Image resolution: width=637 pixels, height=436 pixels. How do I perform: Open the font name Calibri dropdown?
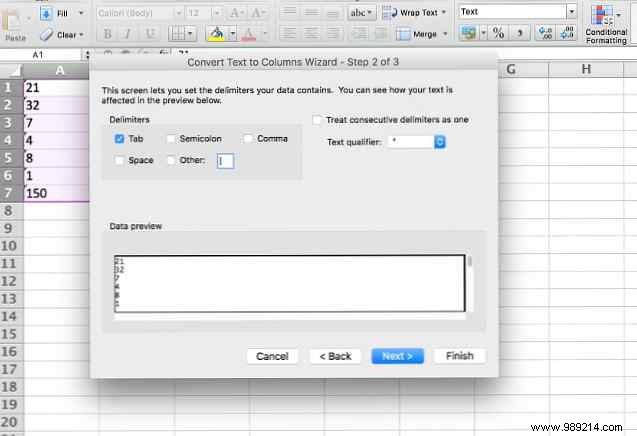[178, 13]
